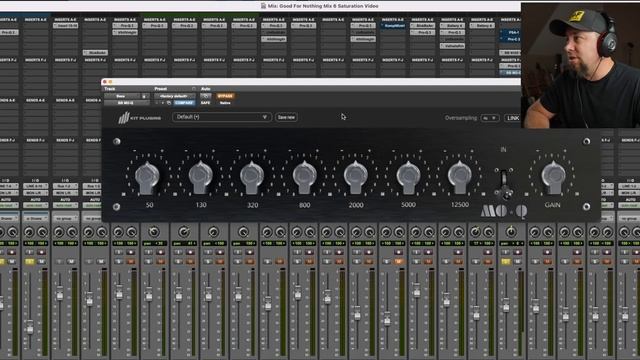Adjust the 130 Hz band knob
This screenshot has height=360, width=640.
tap(200, 177)
